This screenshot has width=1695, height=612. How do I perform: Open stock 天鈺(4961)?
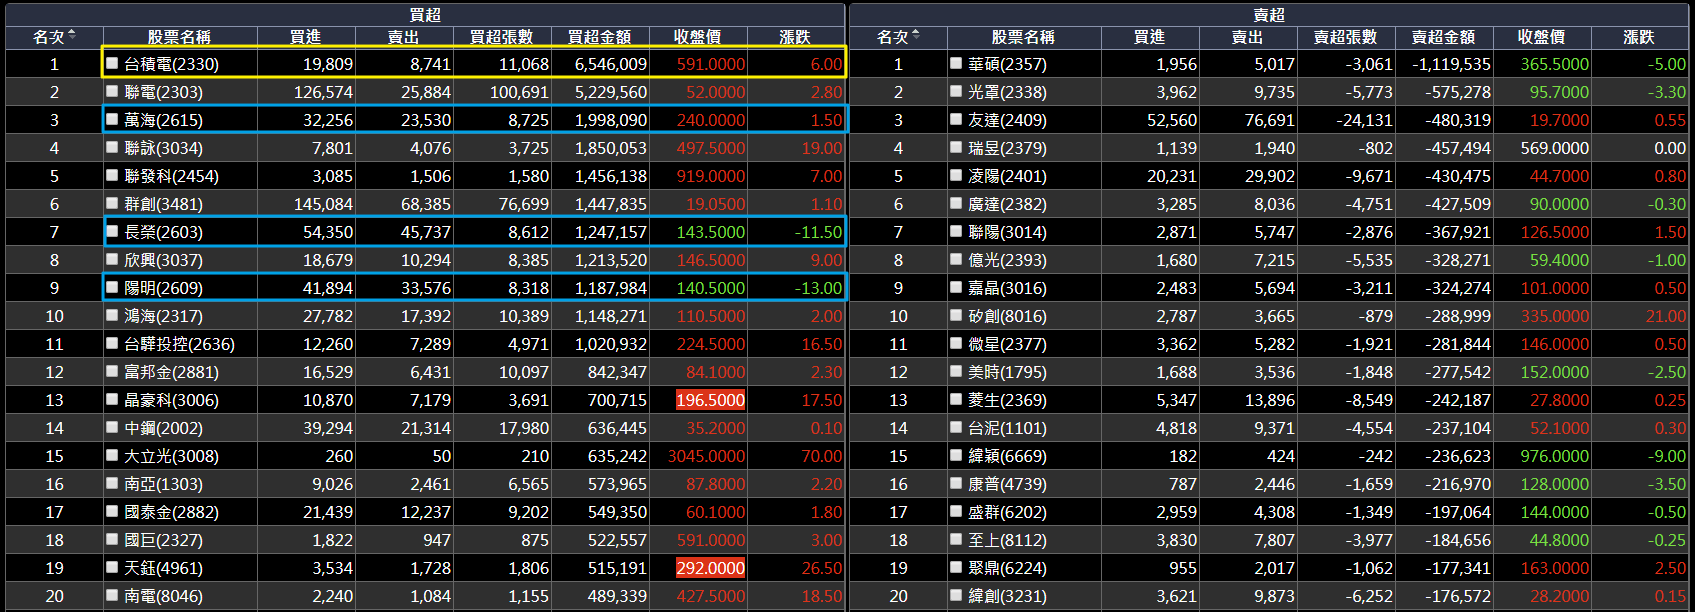(163, 568)
